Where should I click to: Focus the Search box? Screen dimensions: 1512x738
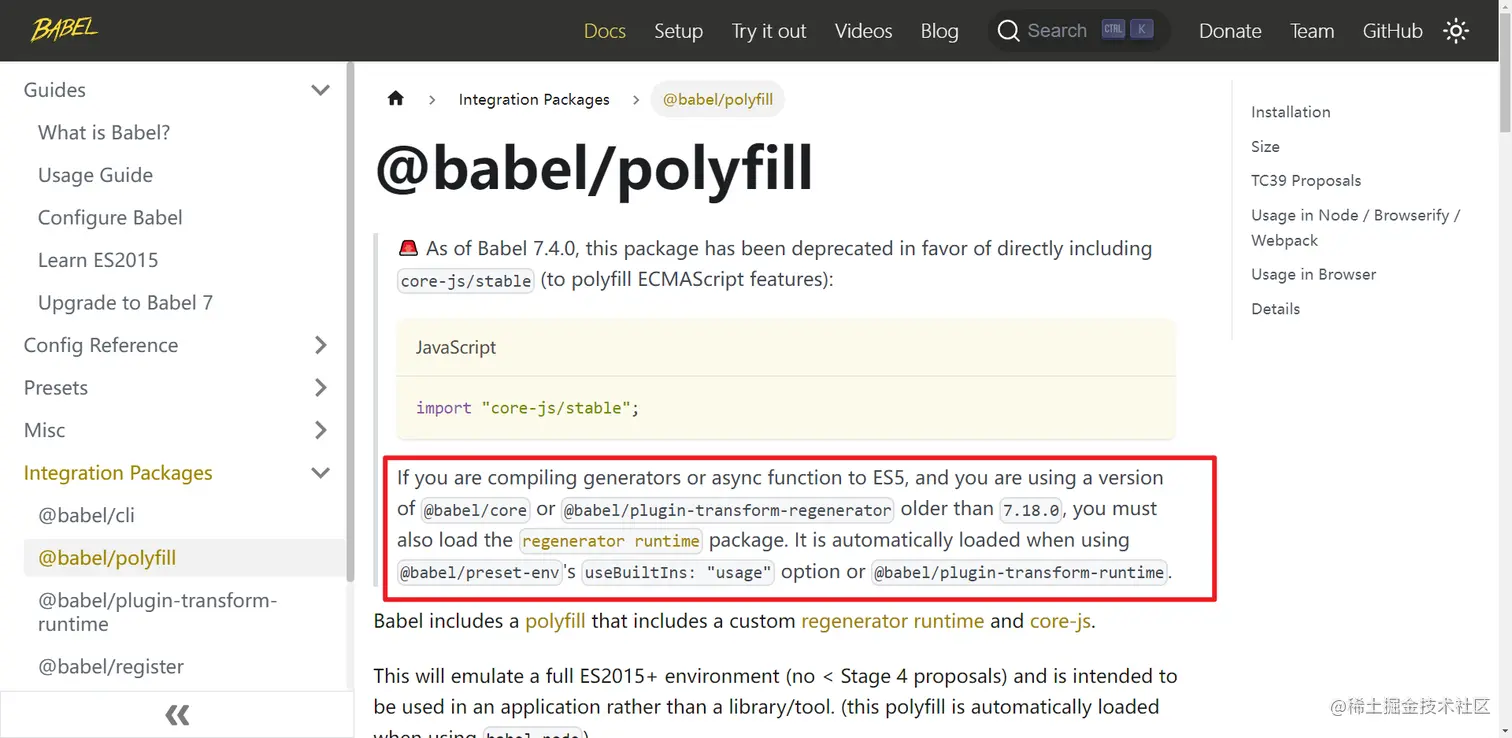tap(1078, 31)
